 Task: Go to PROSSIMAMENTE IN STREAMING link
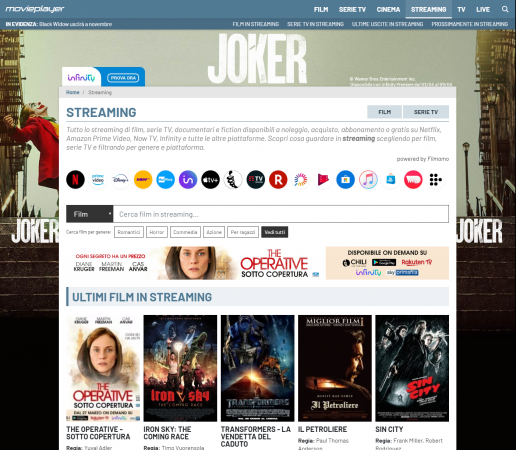470,24
